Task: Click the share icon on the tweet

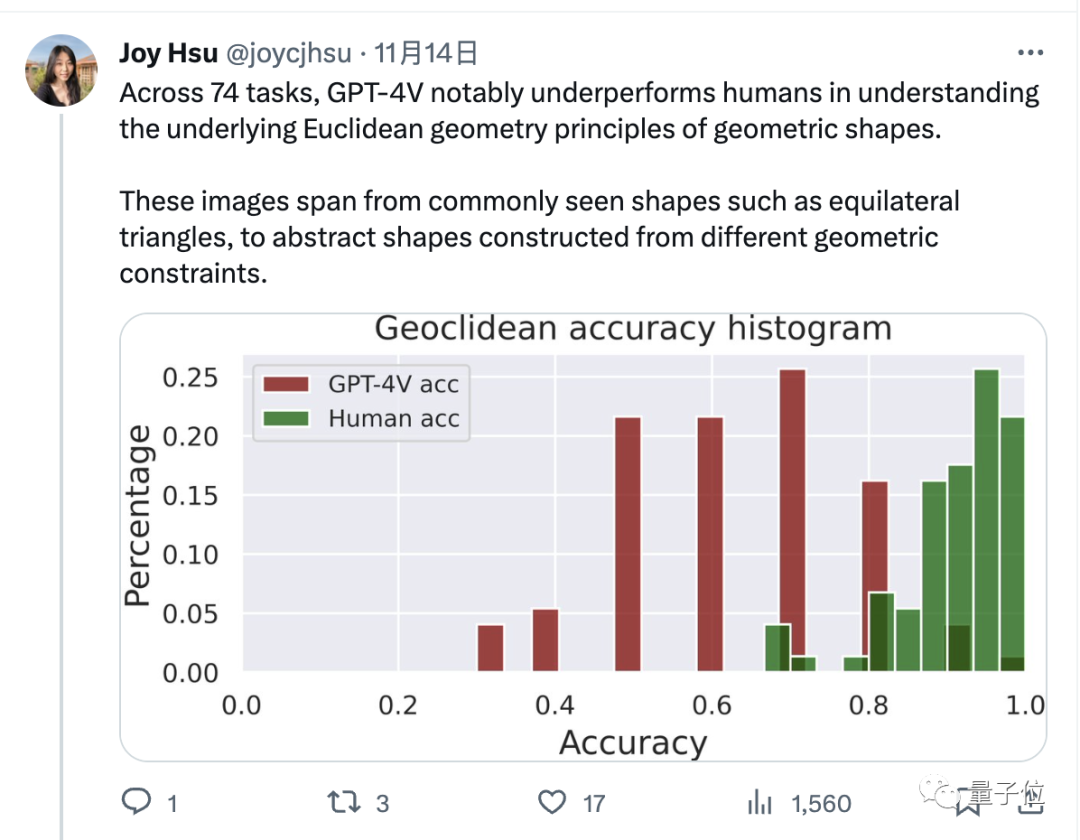Action: (x=1030, y=801)
